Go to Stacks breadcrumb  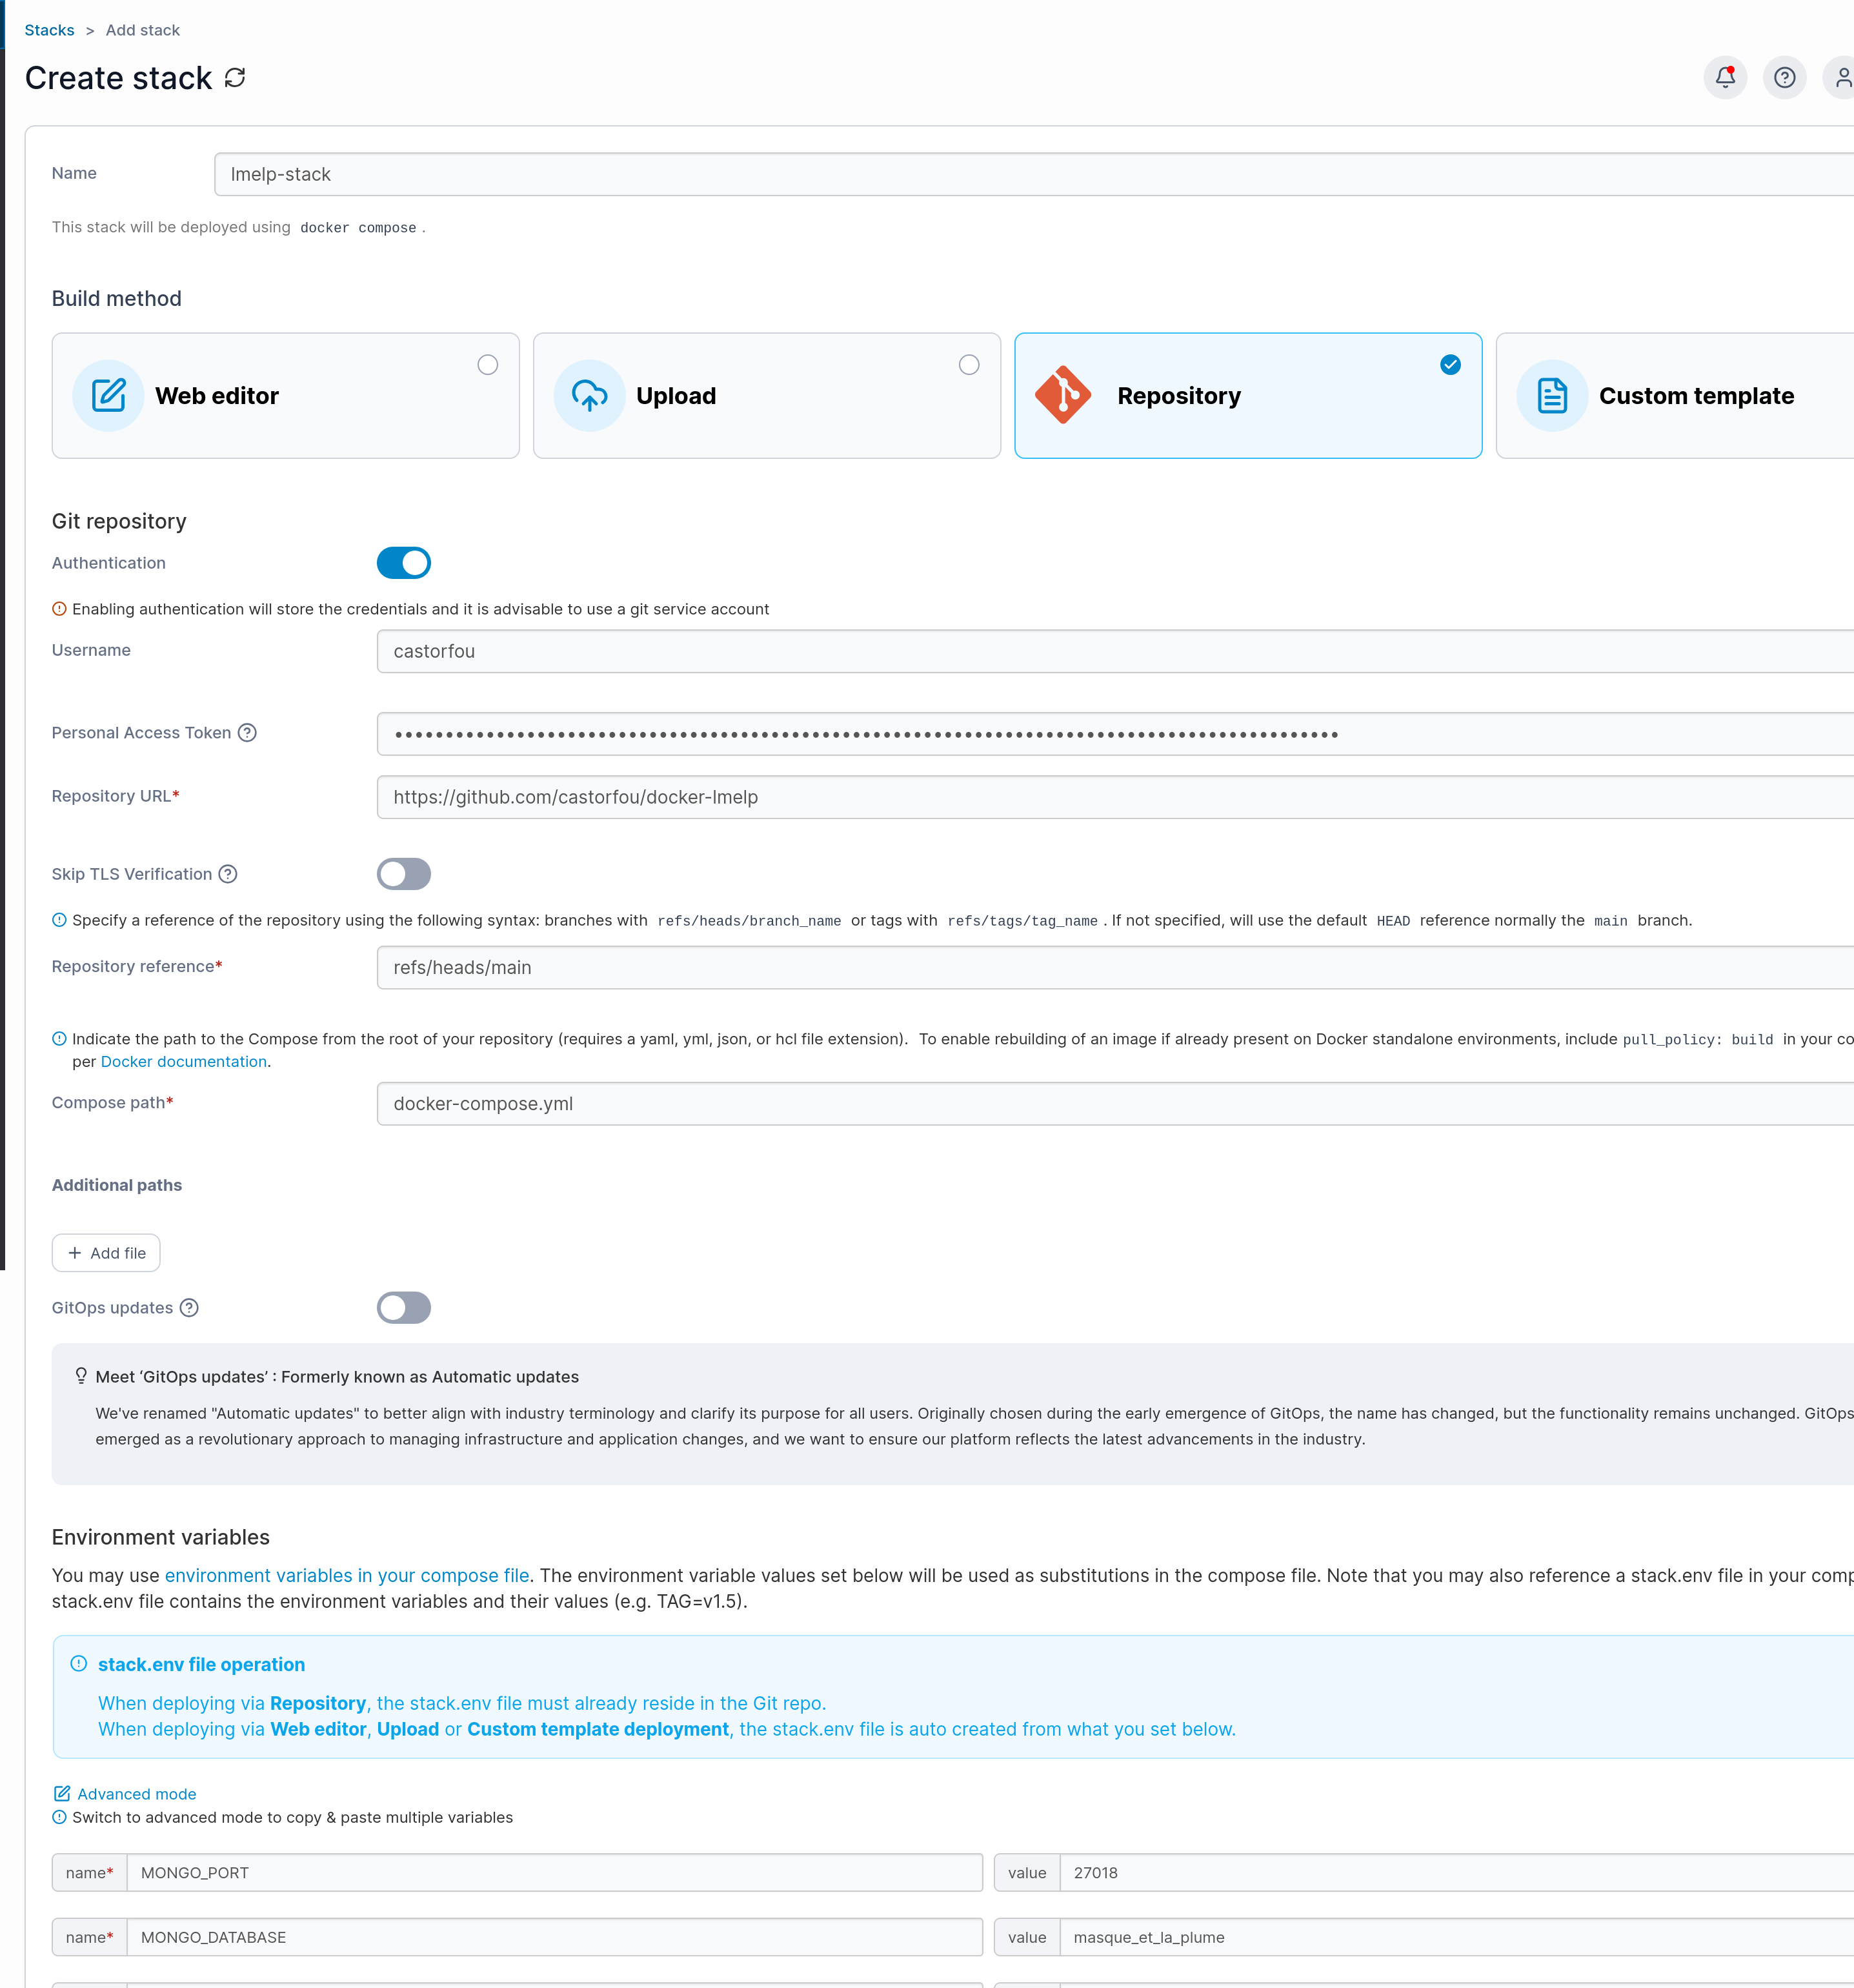[x=49, y=30]
